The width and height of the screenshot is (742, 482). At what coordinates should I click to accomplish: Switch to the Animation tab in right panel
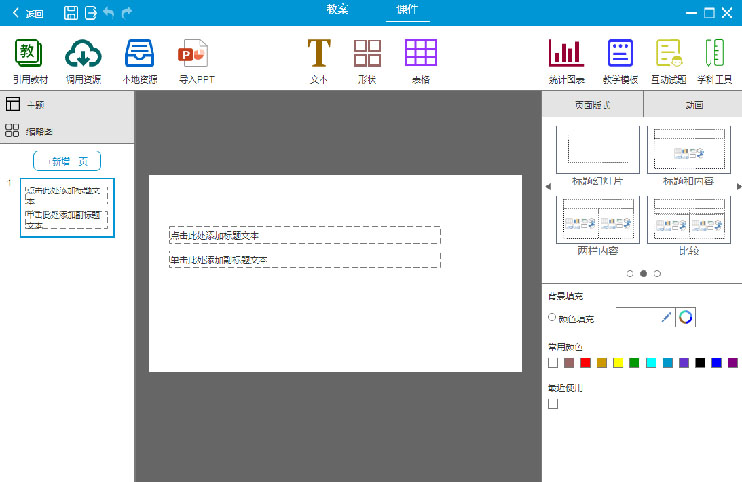click(692, 104)
